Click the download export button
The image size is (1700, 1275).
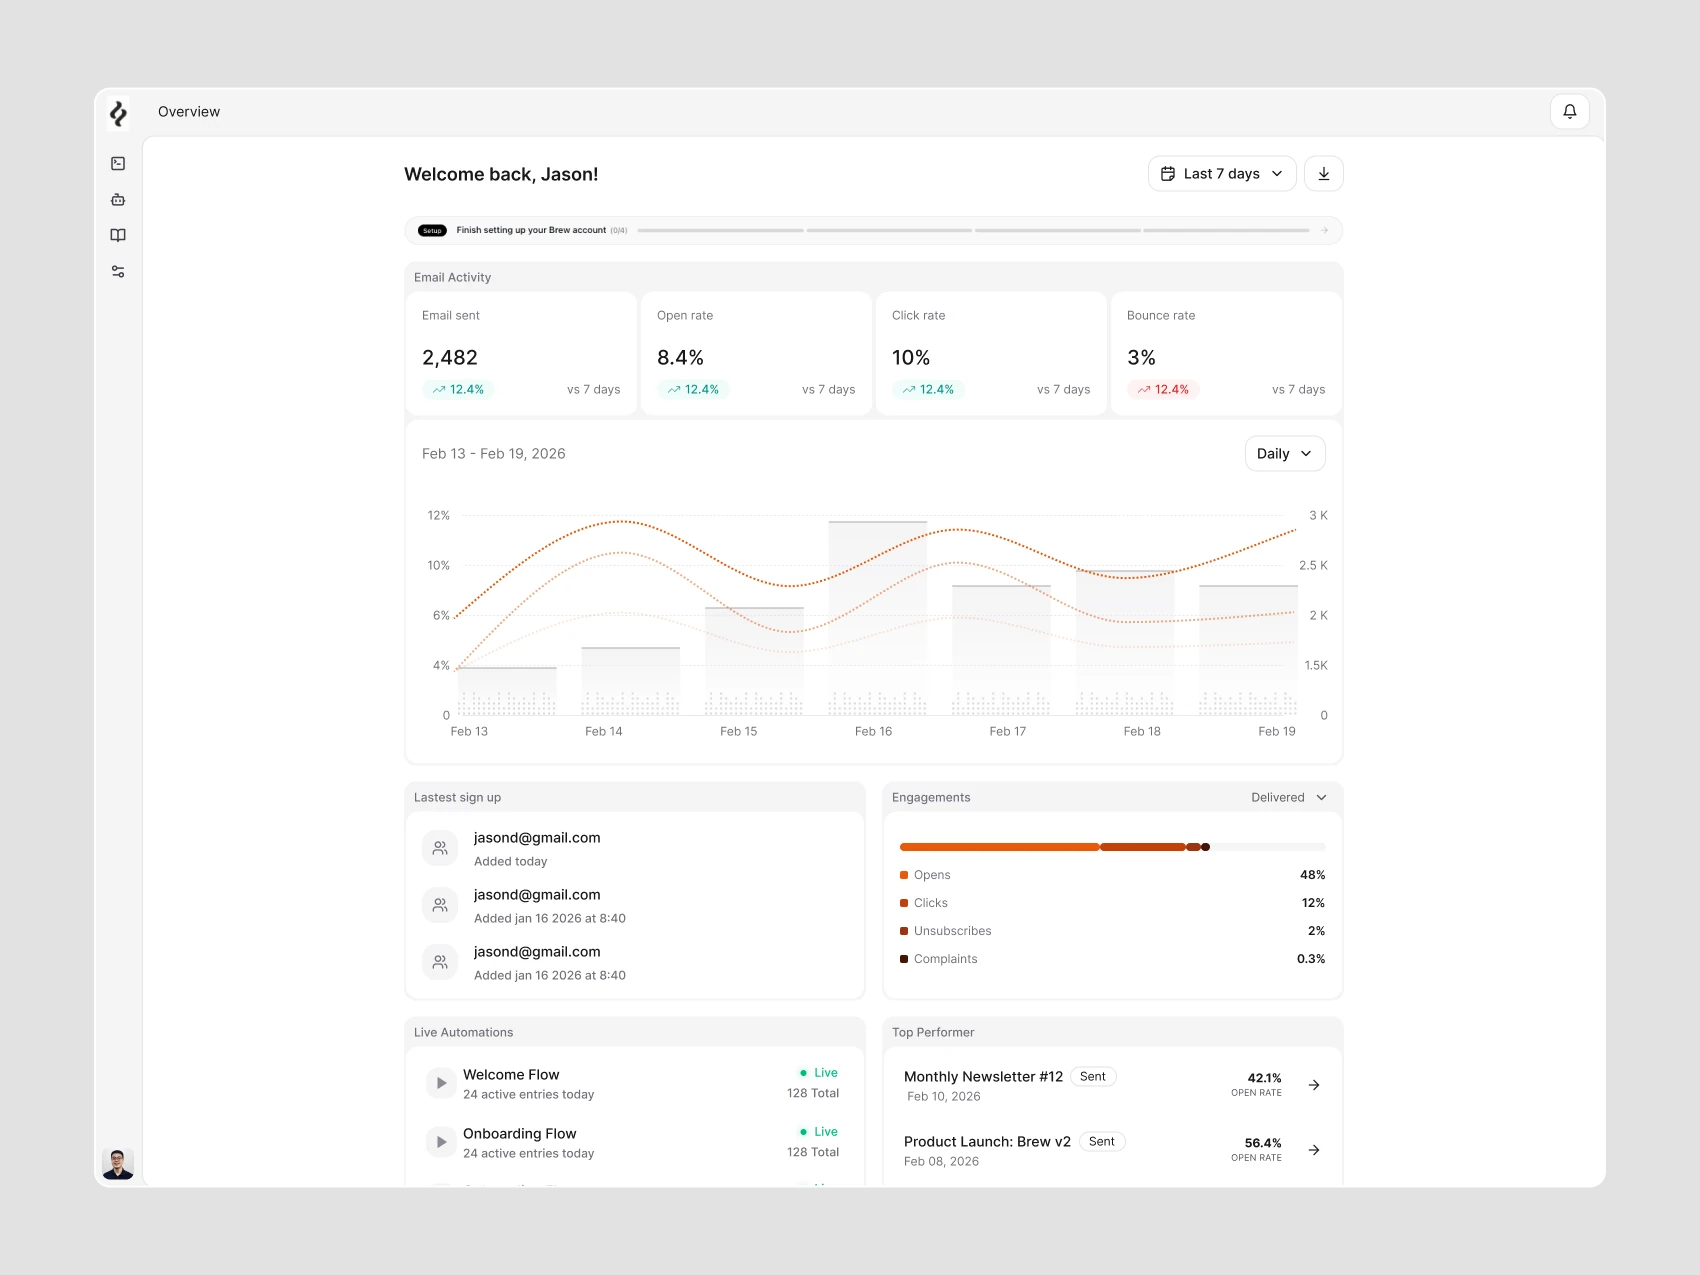(1324, 174)
